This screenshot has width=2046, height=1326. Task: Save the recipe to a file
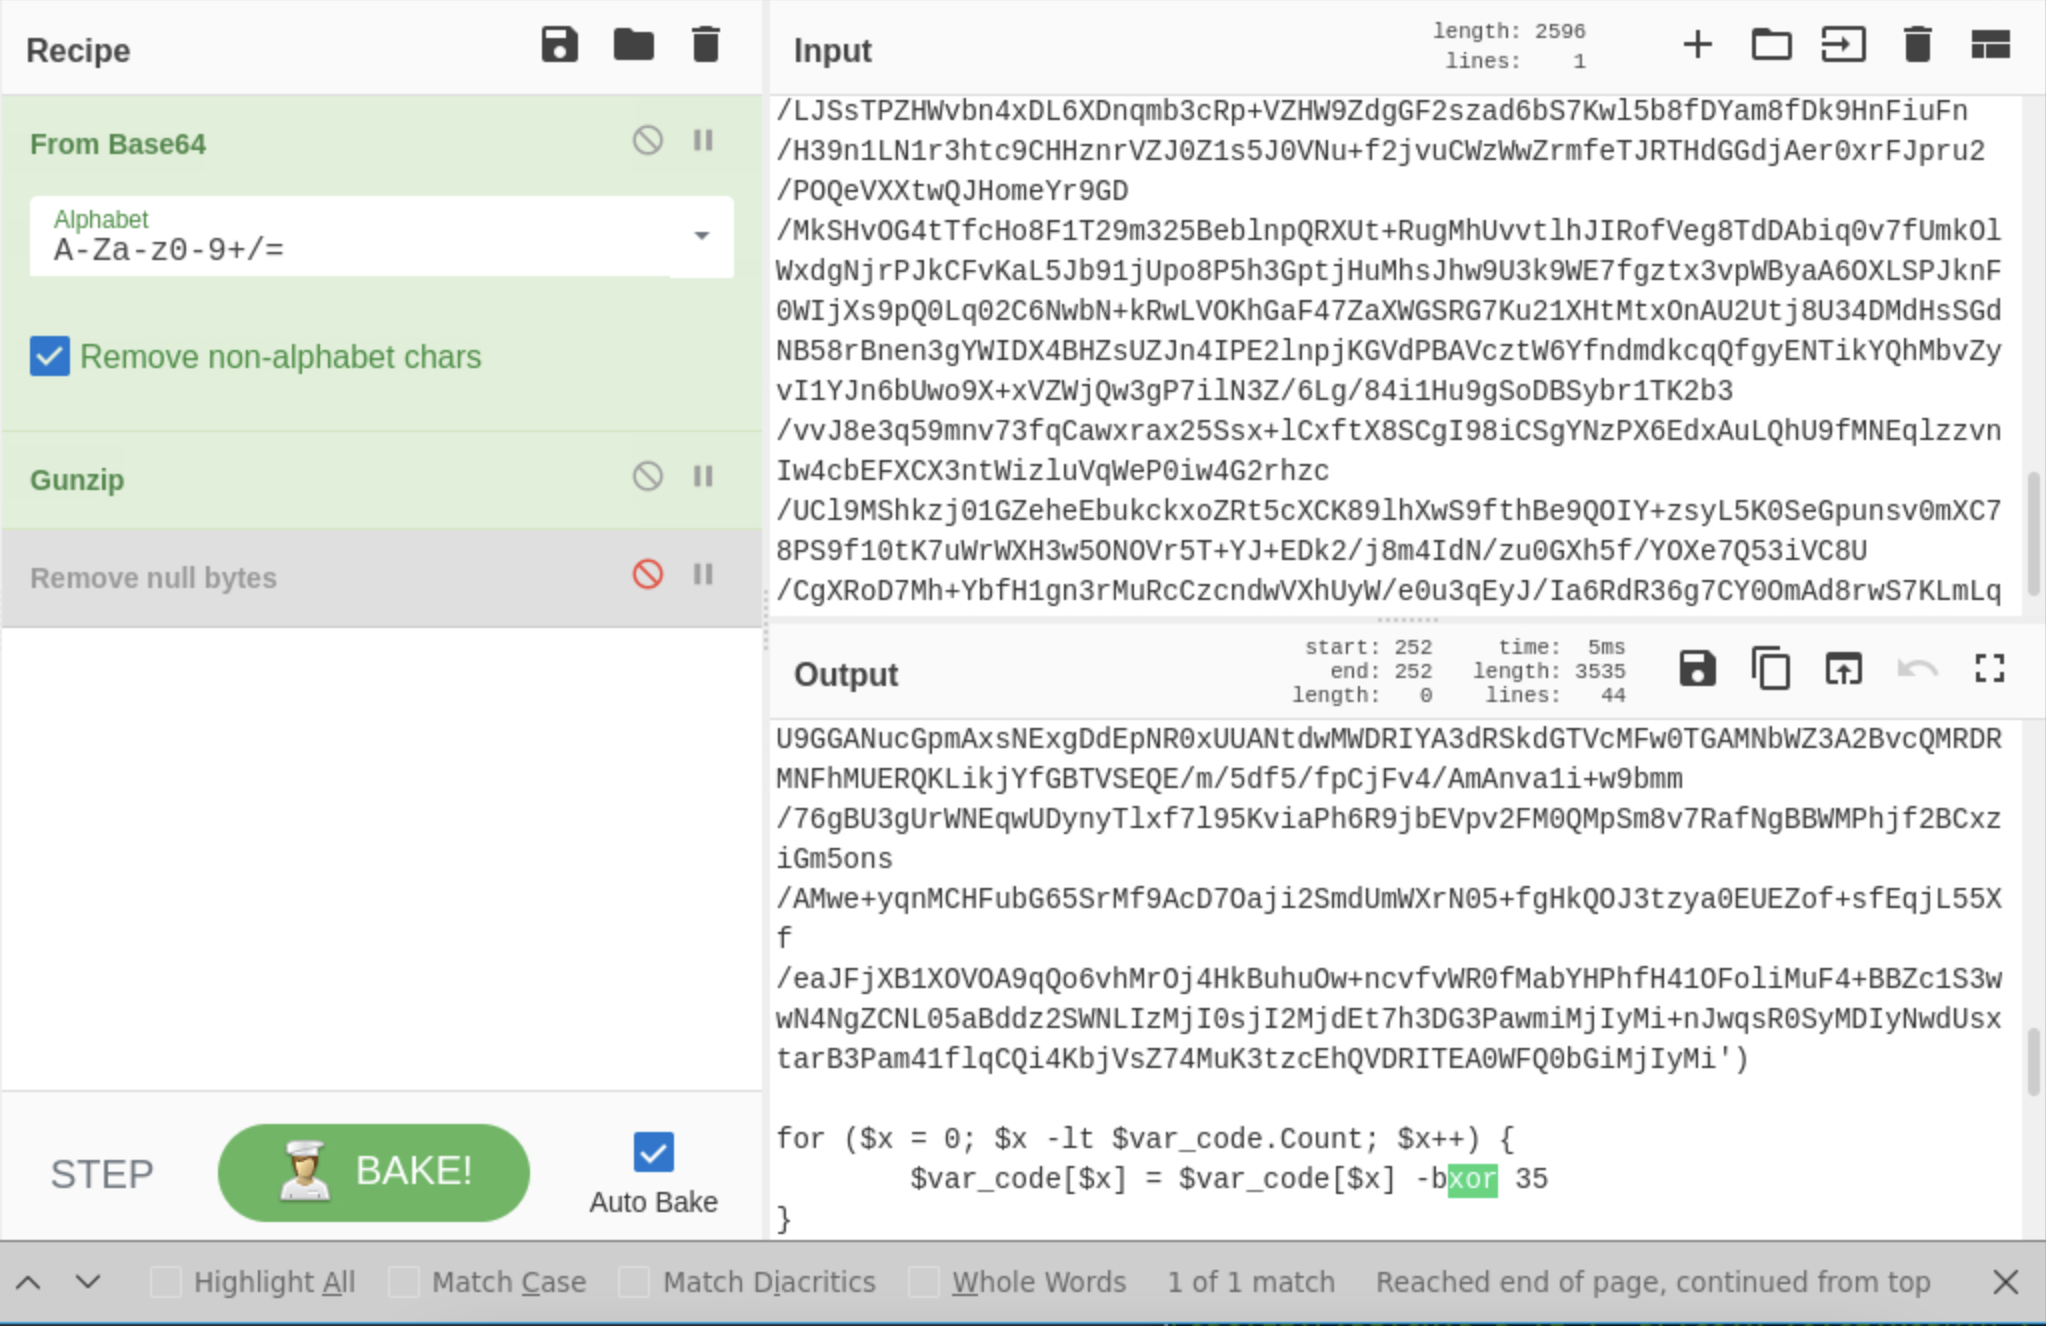click(559, 44)
